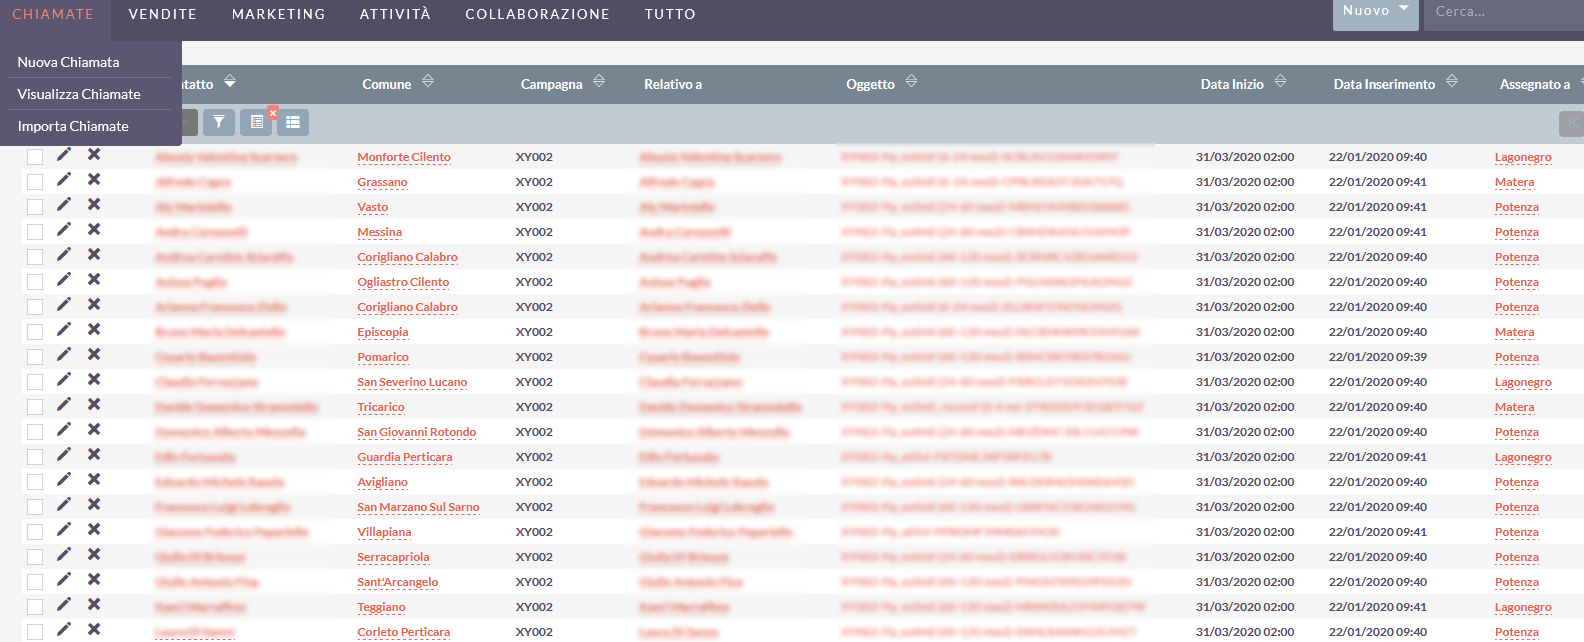Screen dimensions: 1584x642
Task: Open Matera assignee link in Grassano row
Action: pos(1514,182)
